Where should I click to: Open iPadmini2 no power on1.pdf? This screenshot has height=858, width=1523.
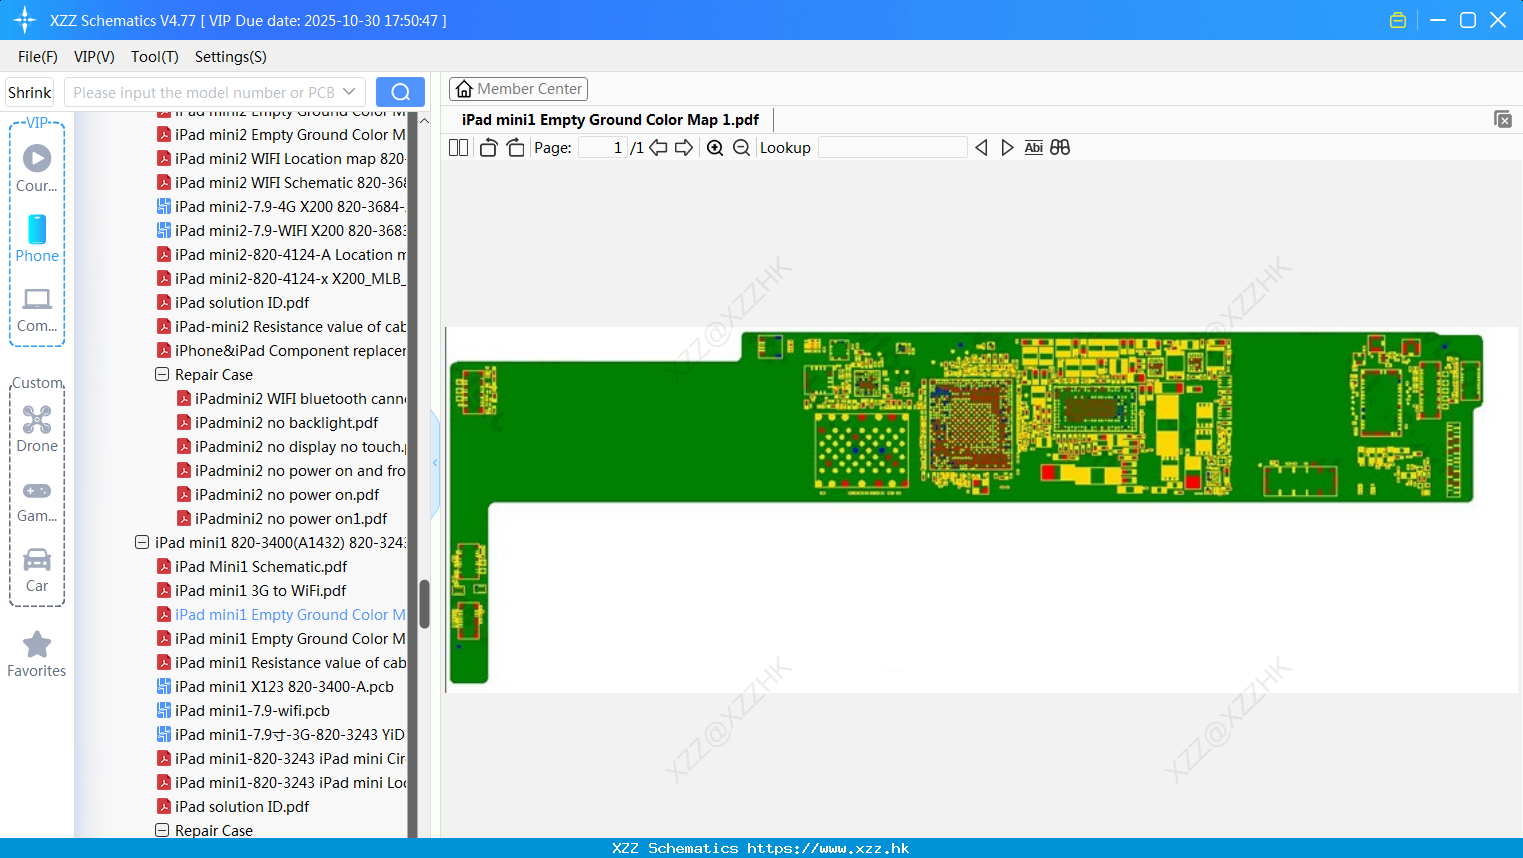point(283,519)
